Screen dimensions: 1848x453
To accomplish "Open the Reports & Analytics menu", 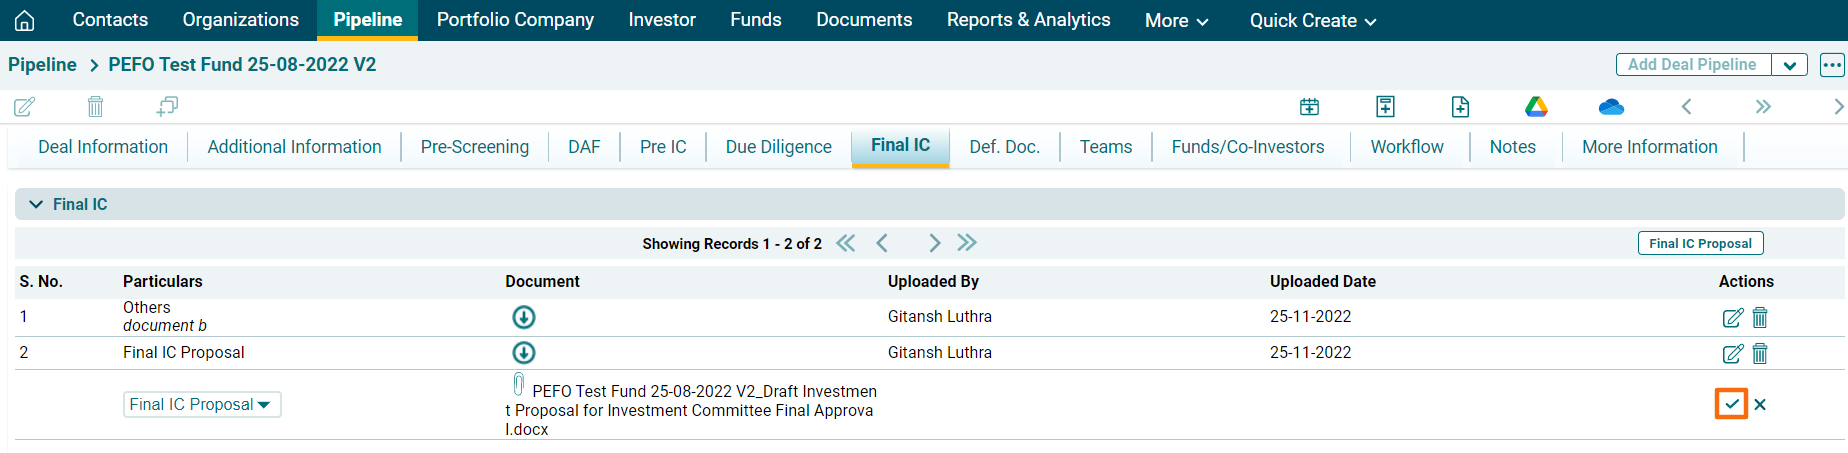I will click(1028, 20).
